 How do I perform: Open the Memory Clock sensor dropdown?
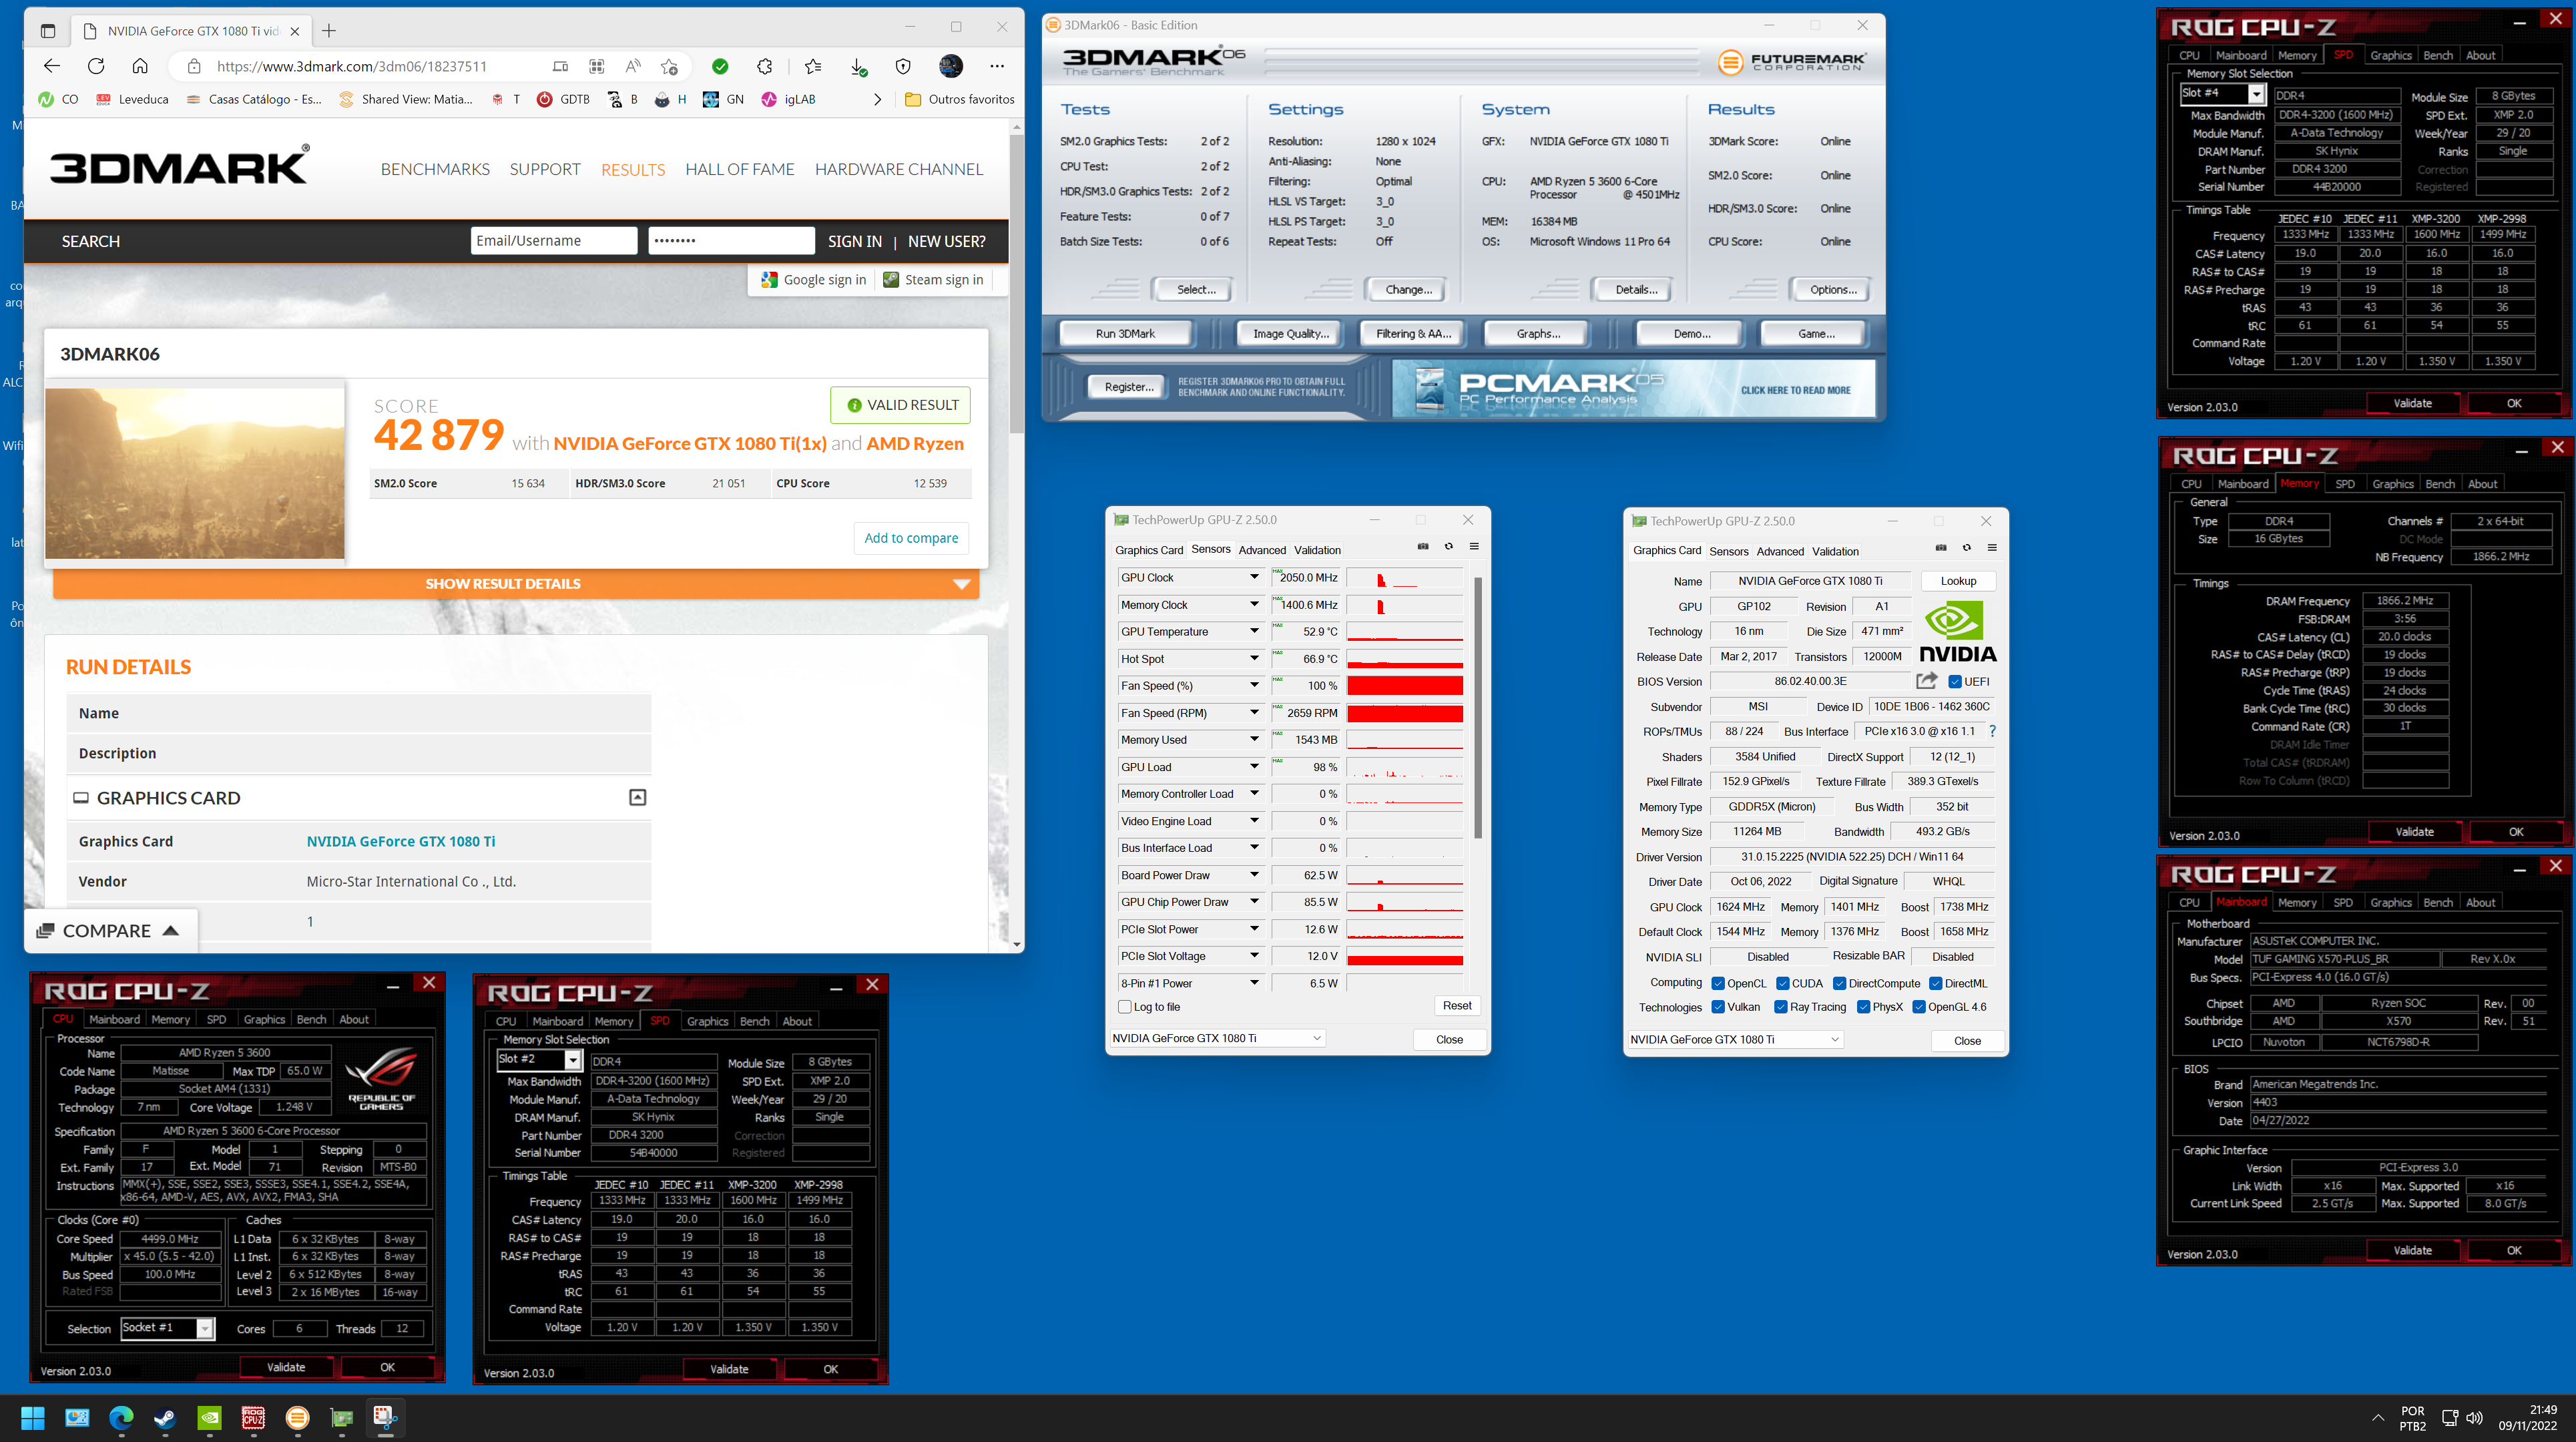pos(1254,604)
